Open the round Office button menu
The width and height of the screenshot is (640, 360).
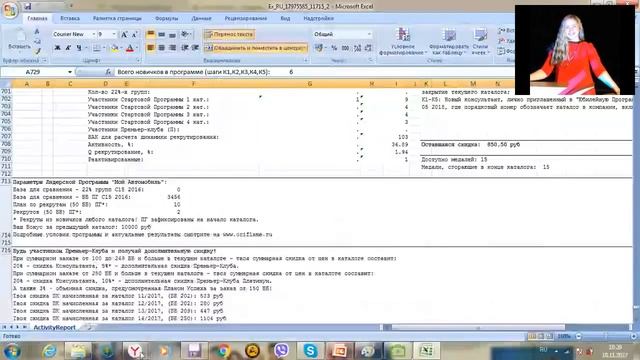[x=10, y=11]
